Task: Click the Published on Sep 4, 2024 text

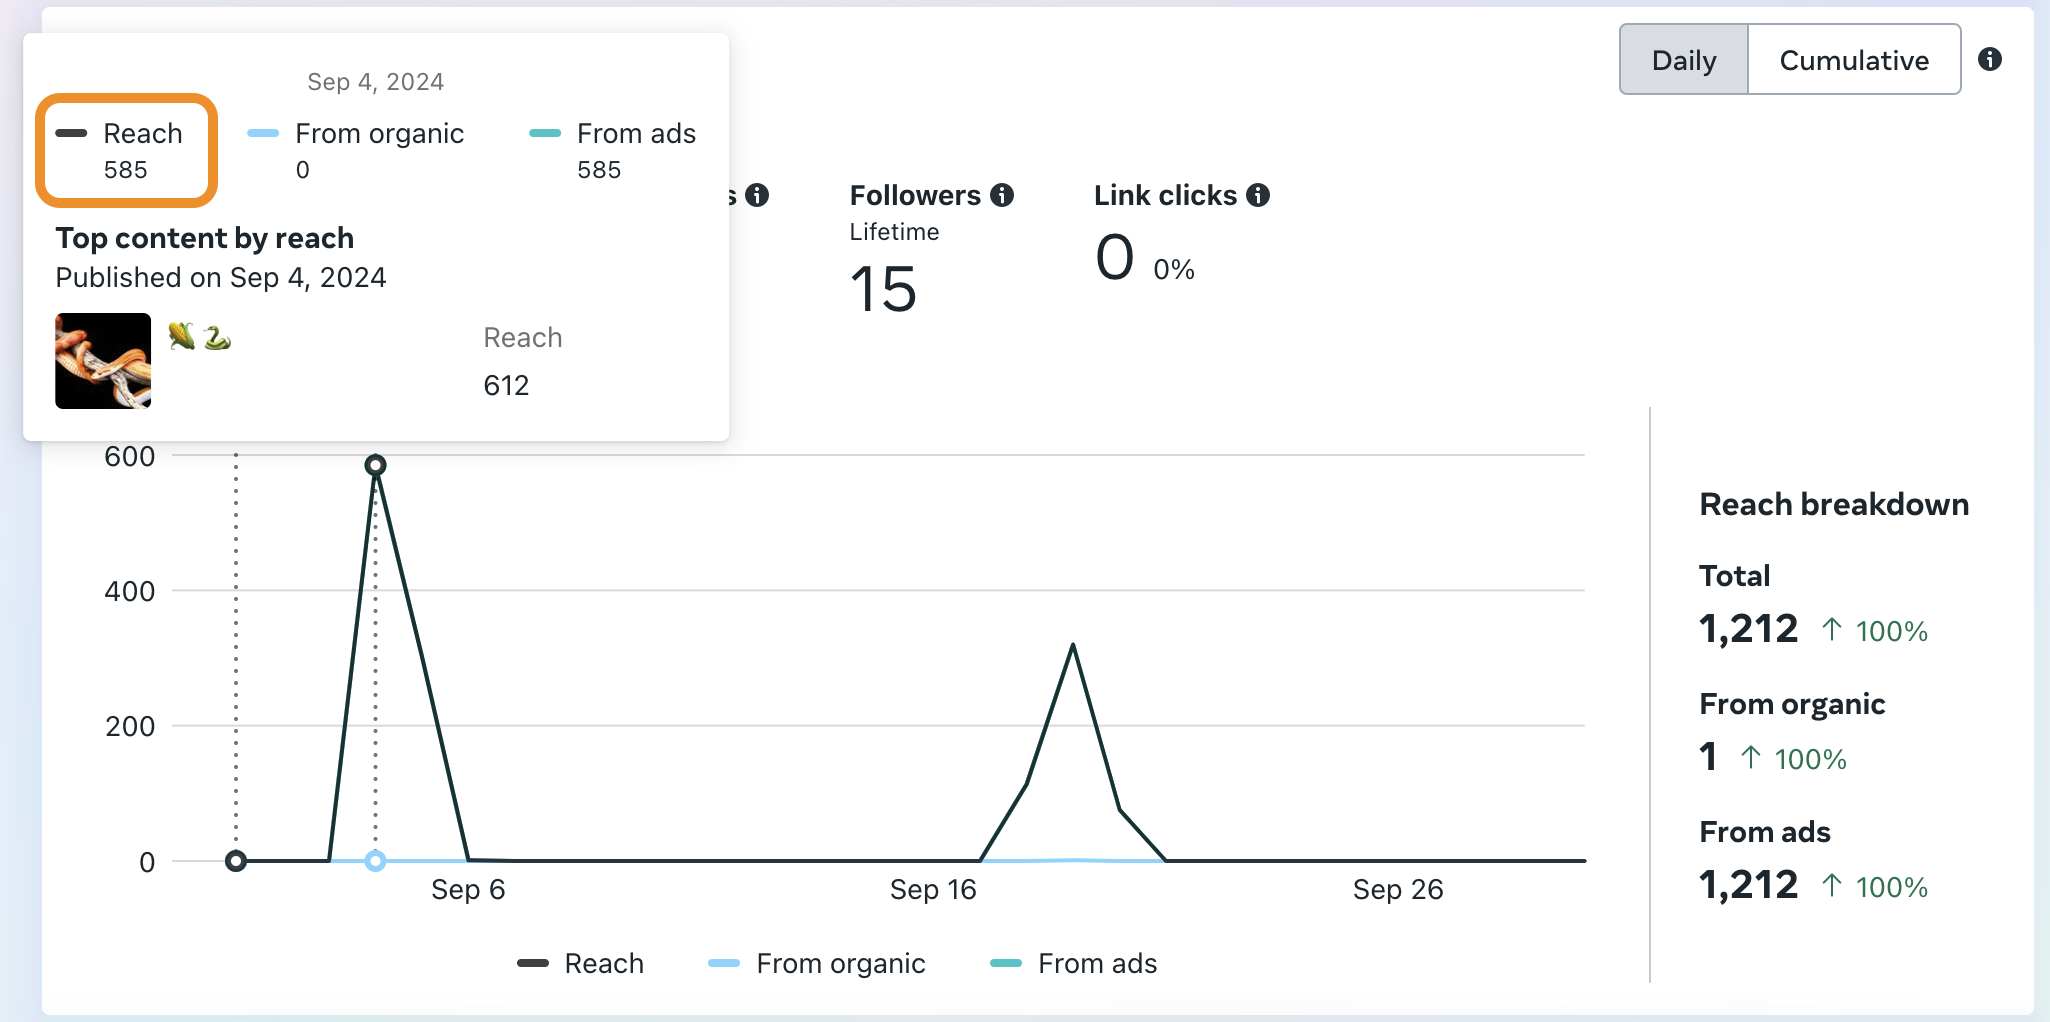Action: click(221, 277)
